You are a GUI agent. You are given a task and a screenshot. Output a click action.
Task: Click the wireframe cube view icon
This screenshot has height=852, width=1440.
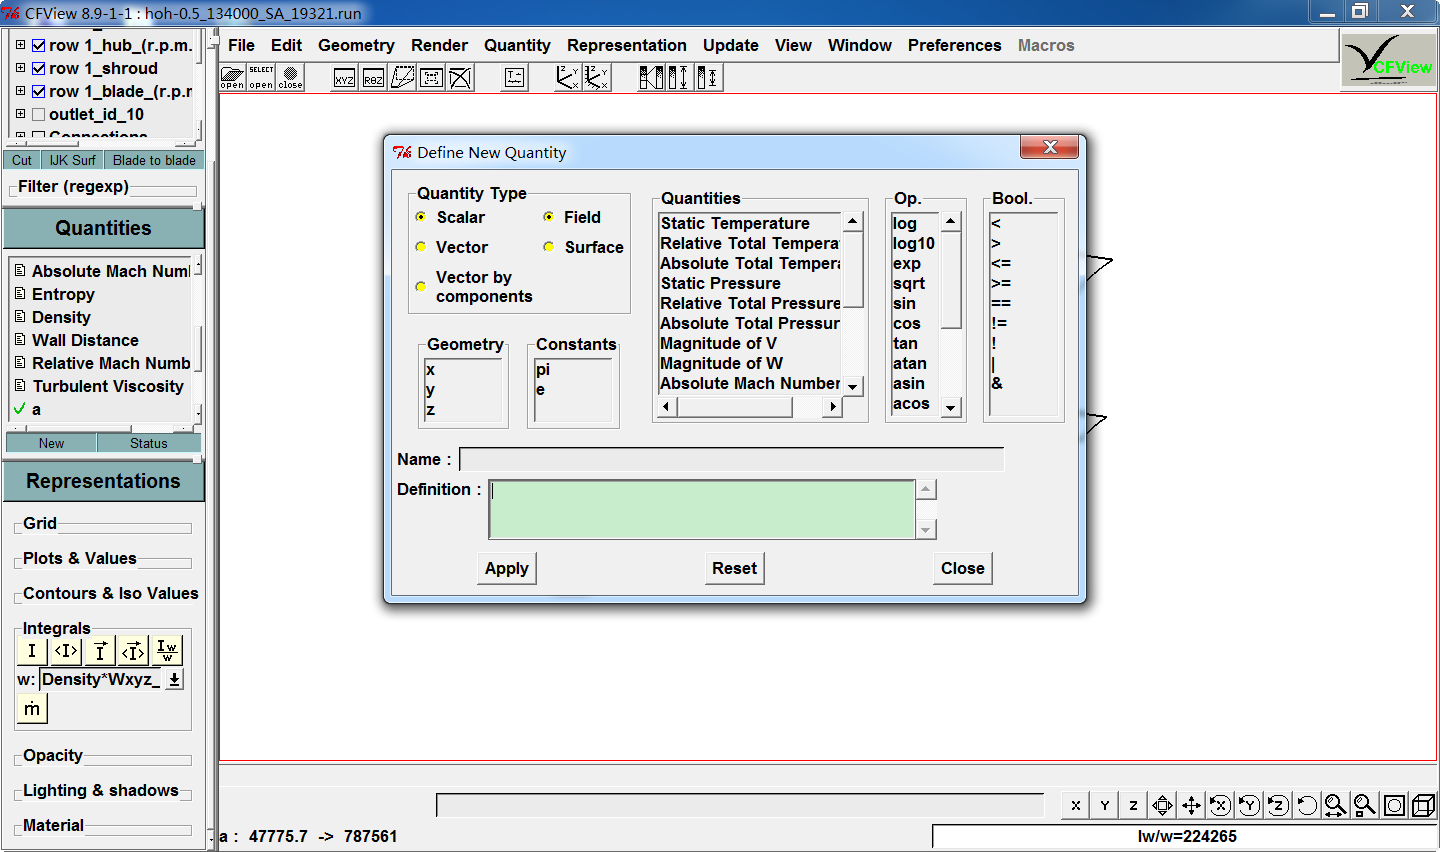[1423, 805]
